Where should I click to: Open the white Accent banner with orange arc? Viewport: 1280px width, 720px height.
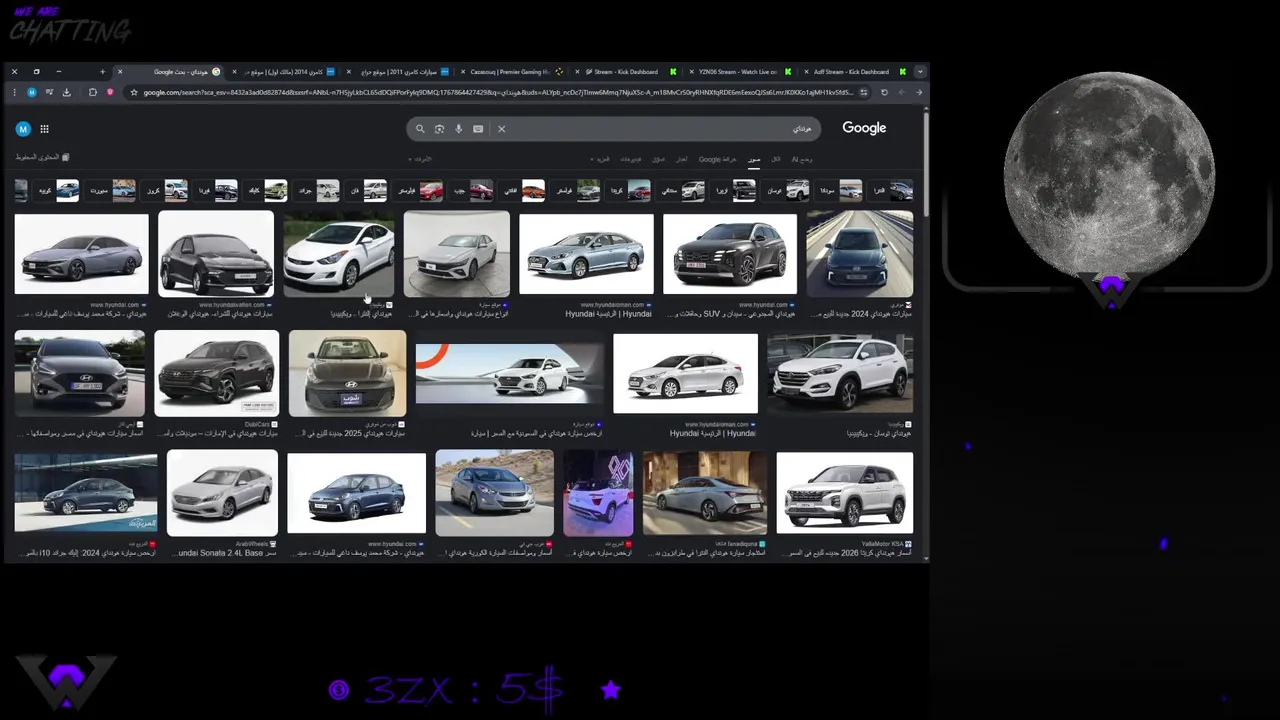[510, 374]
